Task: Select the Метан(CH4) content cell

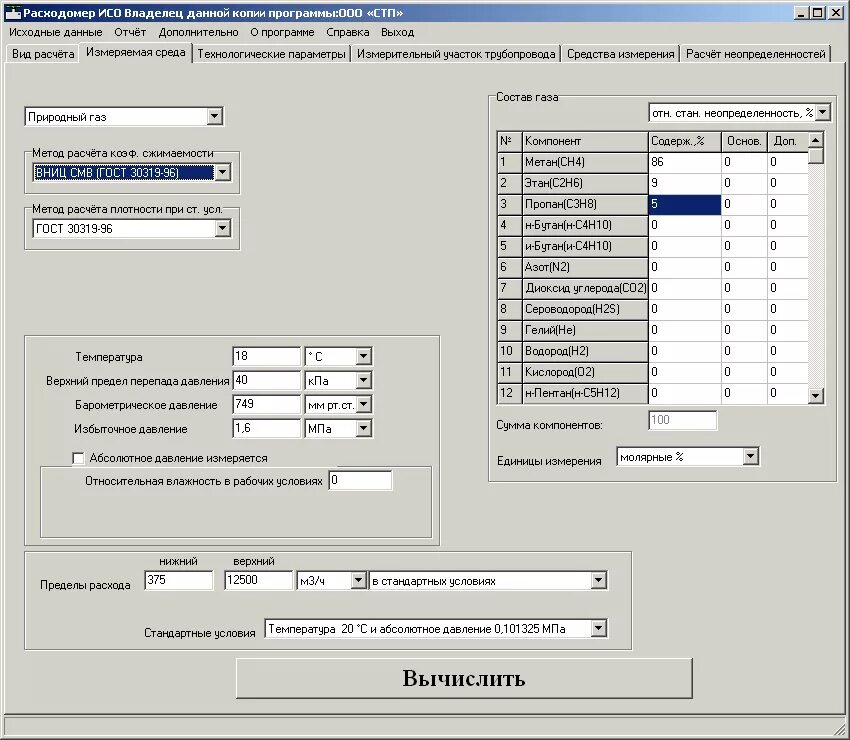Action: pyautogui.click(x=685, y=162)
